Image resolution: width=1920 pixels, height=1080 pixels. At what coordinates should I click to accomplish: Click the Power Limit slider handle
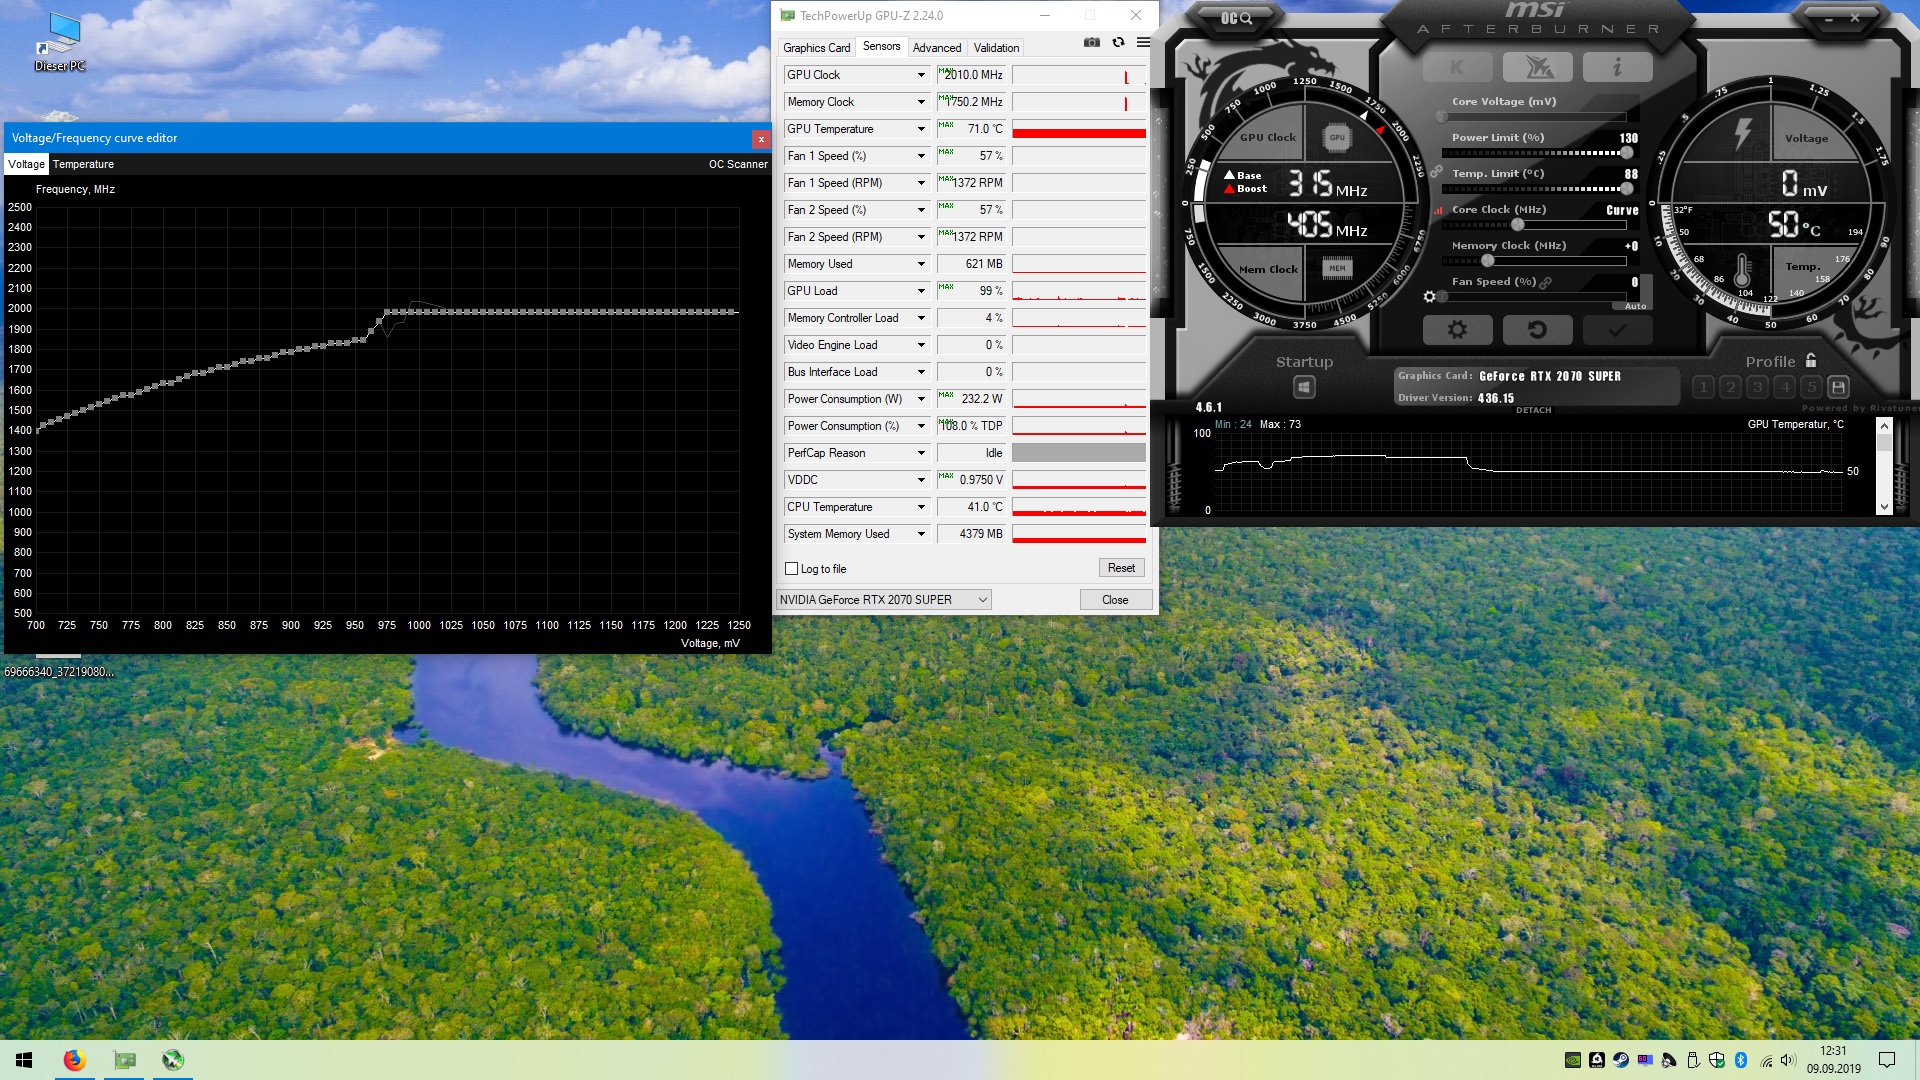point(1627,153)
